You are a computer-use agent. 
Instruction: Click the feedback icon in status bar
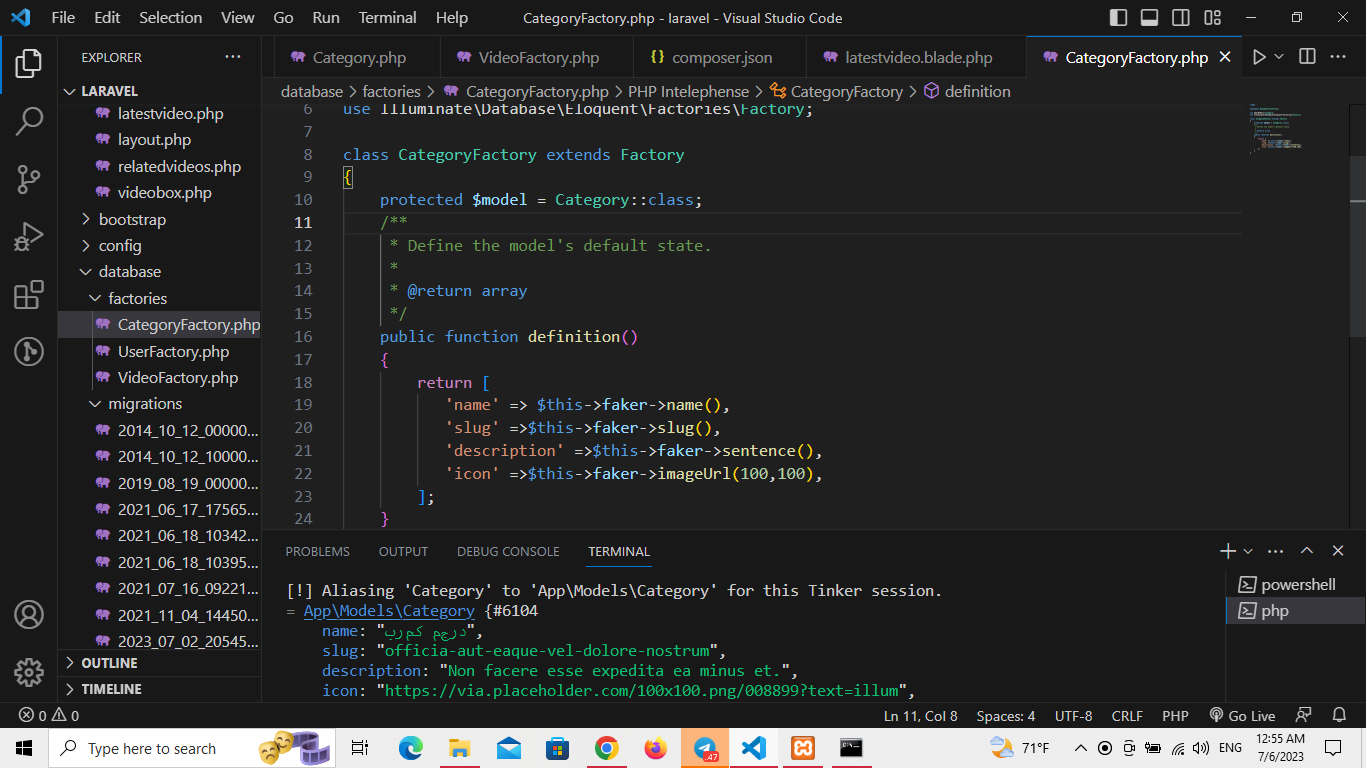(x=1303, y=716)
